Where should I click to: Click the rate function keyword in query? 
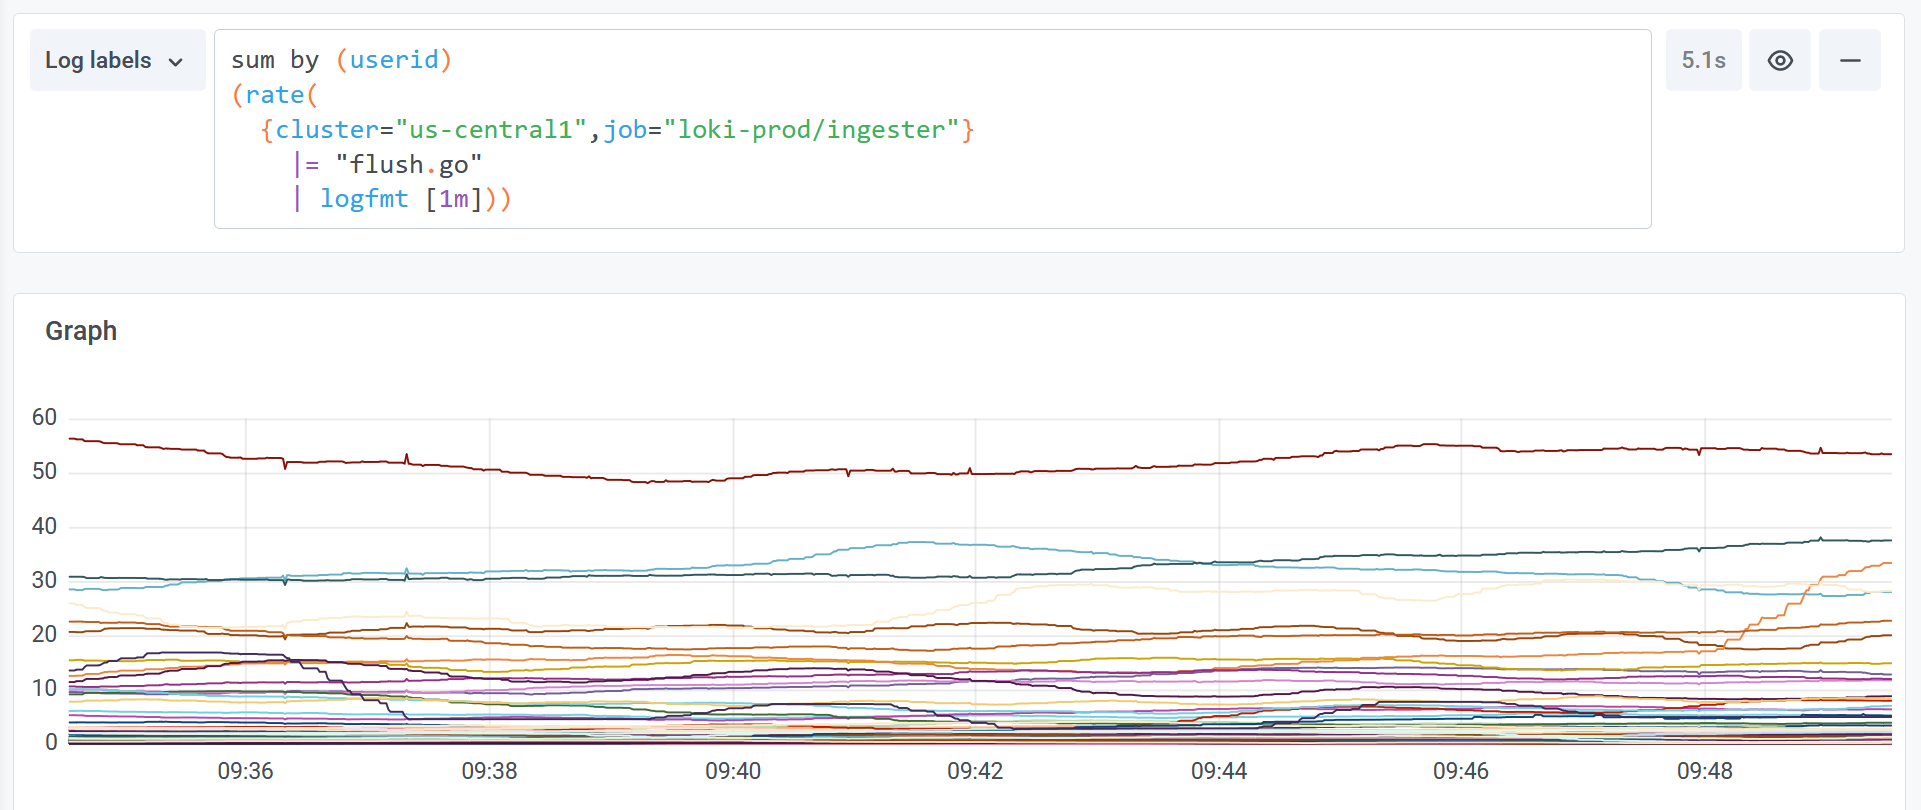[x=274, y=95]
